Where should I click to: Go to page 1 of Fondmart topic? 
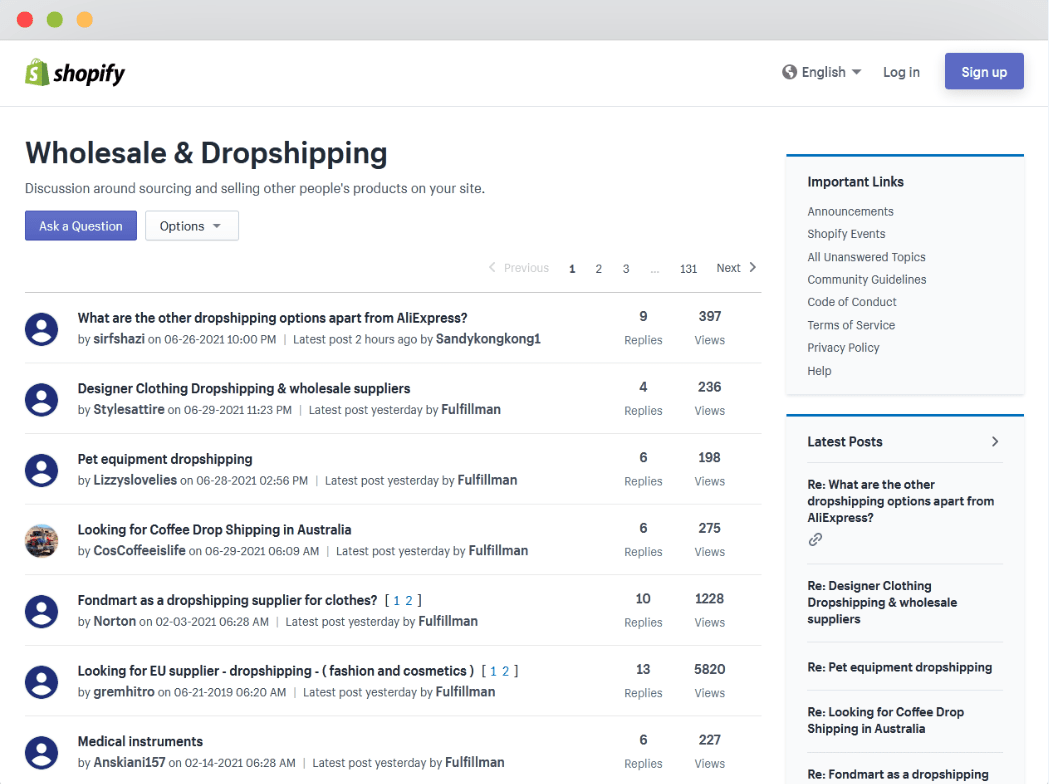(397, 601)
